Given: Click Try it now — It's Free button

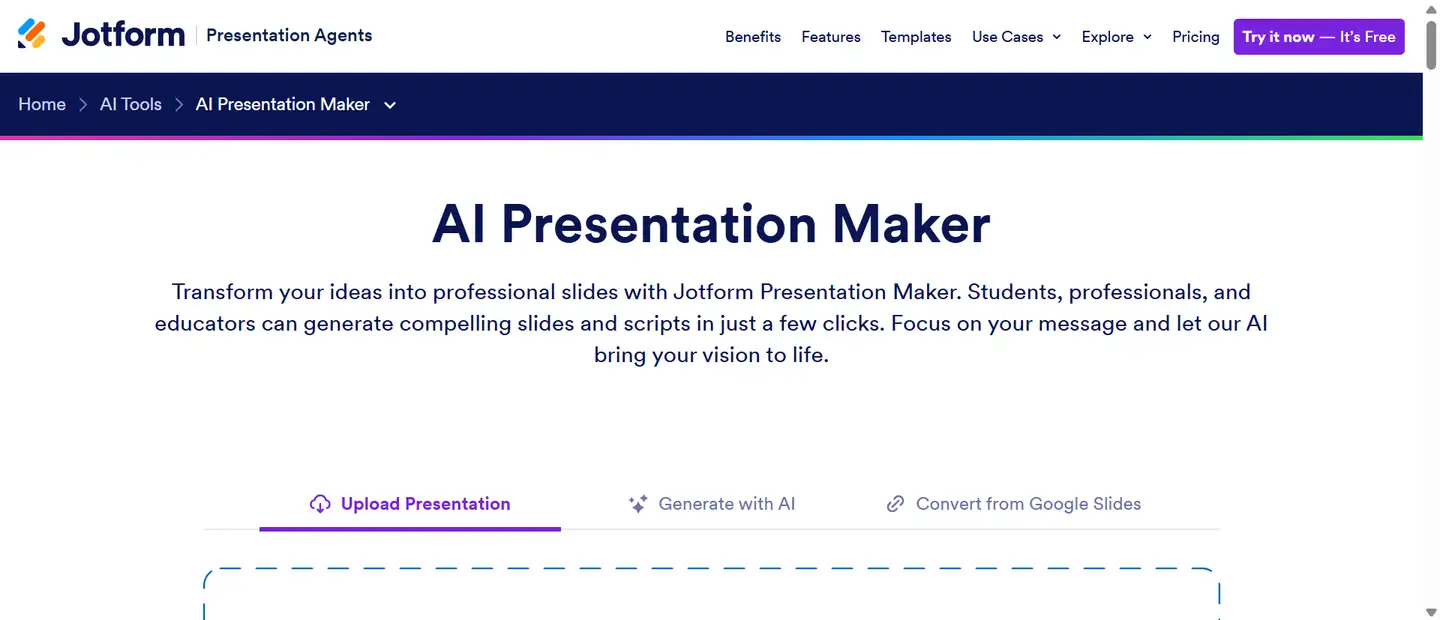Looking at the screenshot, I should pyautogui.click(x=1319, y=37).
